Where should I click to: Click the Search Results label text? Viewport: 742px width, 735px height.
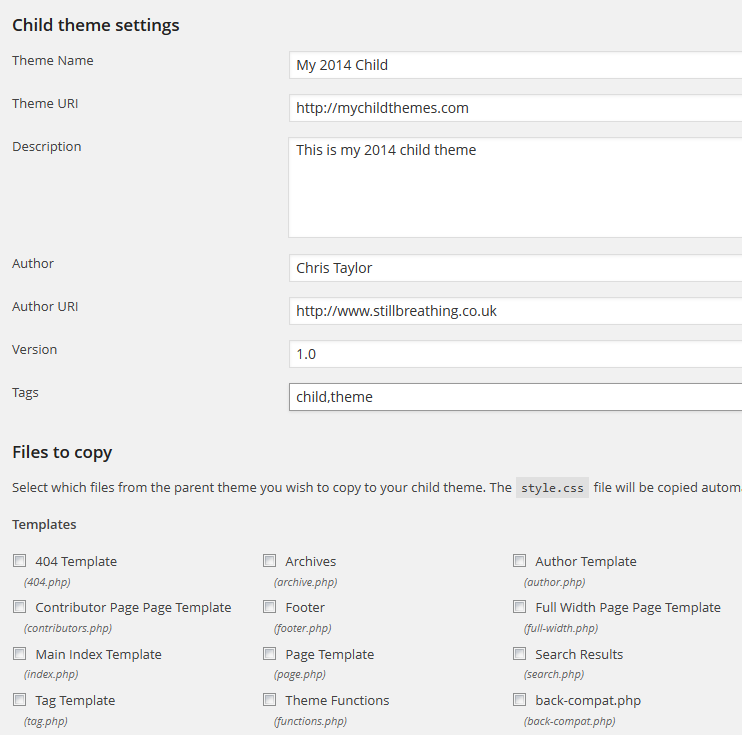[x=579, y=654]
